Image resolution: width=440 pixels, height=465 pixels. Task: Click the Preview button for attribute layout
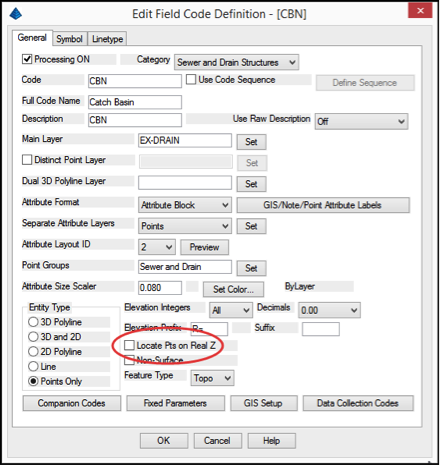tap(204, 247)
